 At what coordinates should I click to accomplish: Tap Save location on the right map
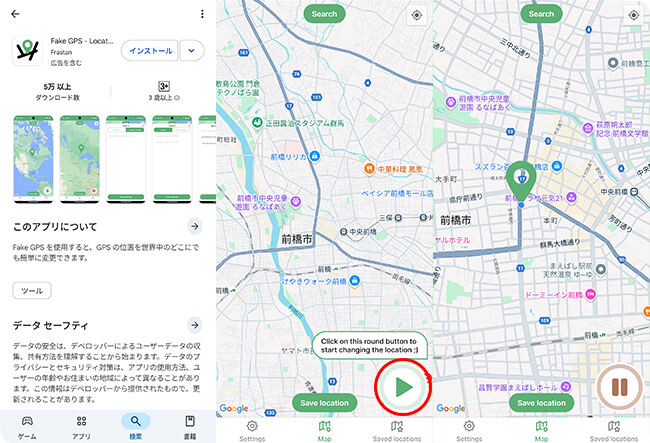[x=541, y=403]
